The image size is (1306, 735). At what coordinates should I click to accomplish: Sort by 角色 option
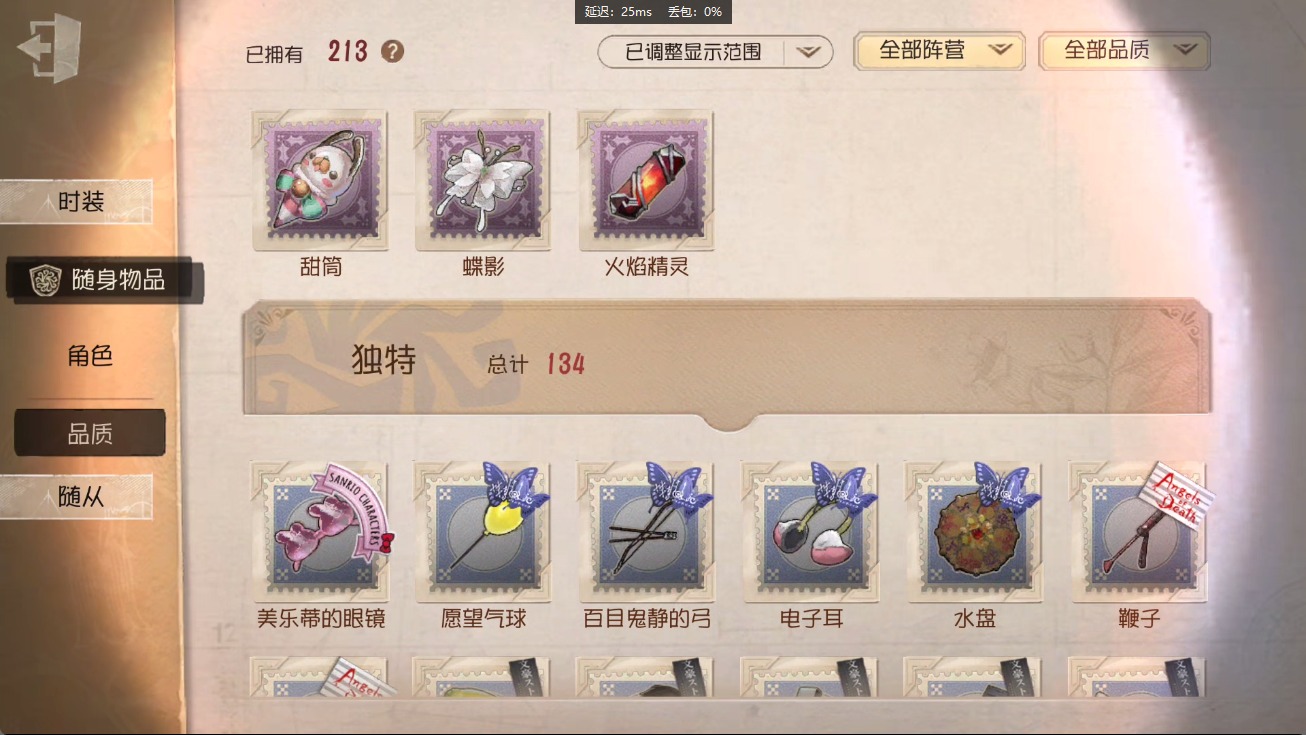pos(90,356)
